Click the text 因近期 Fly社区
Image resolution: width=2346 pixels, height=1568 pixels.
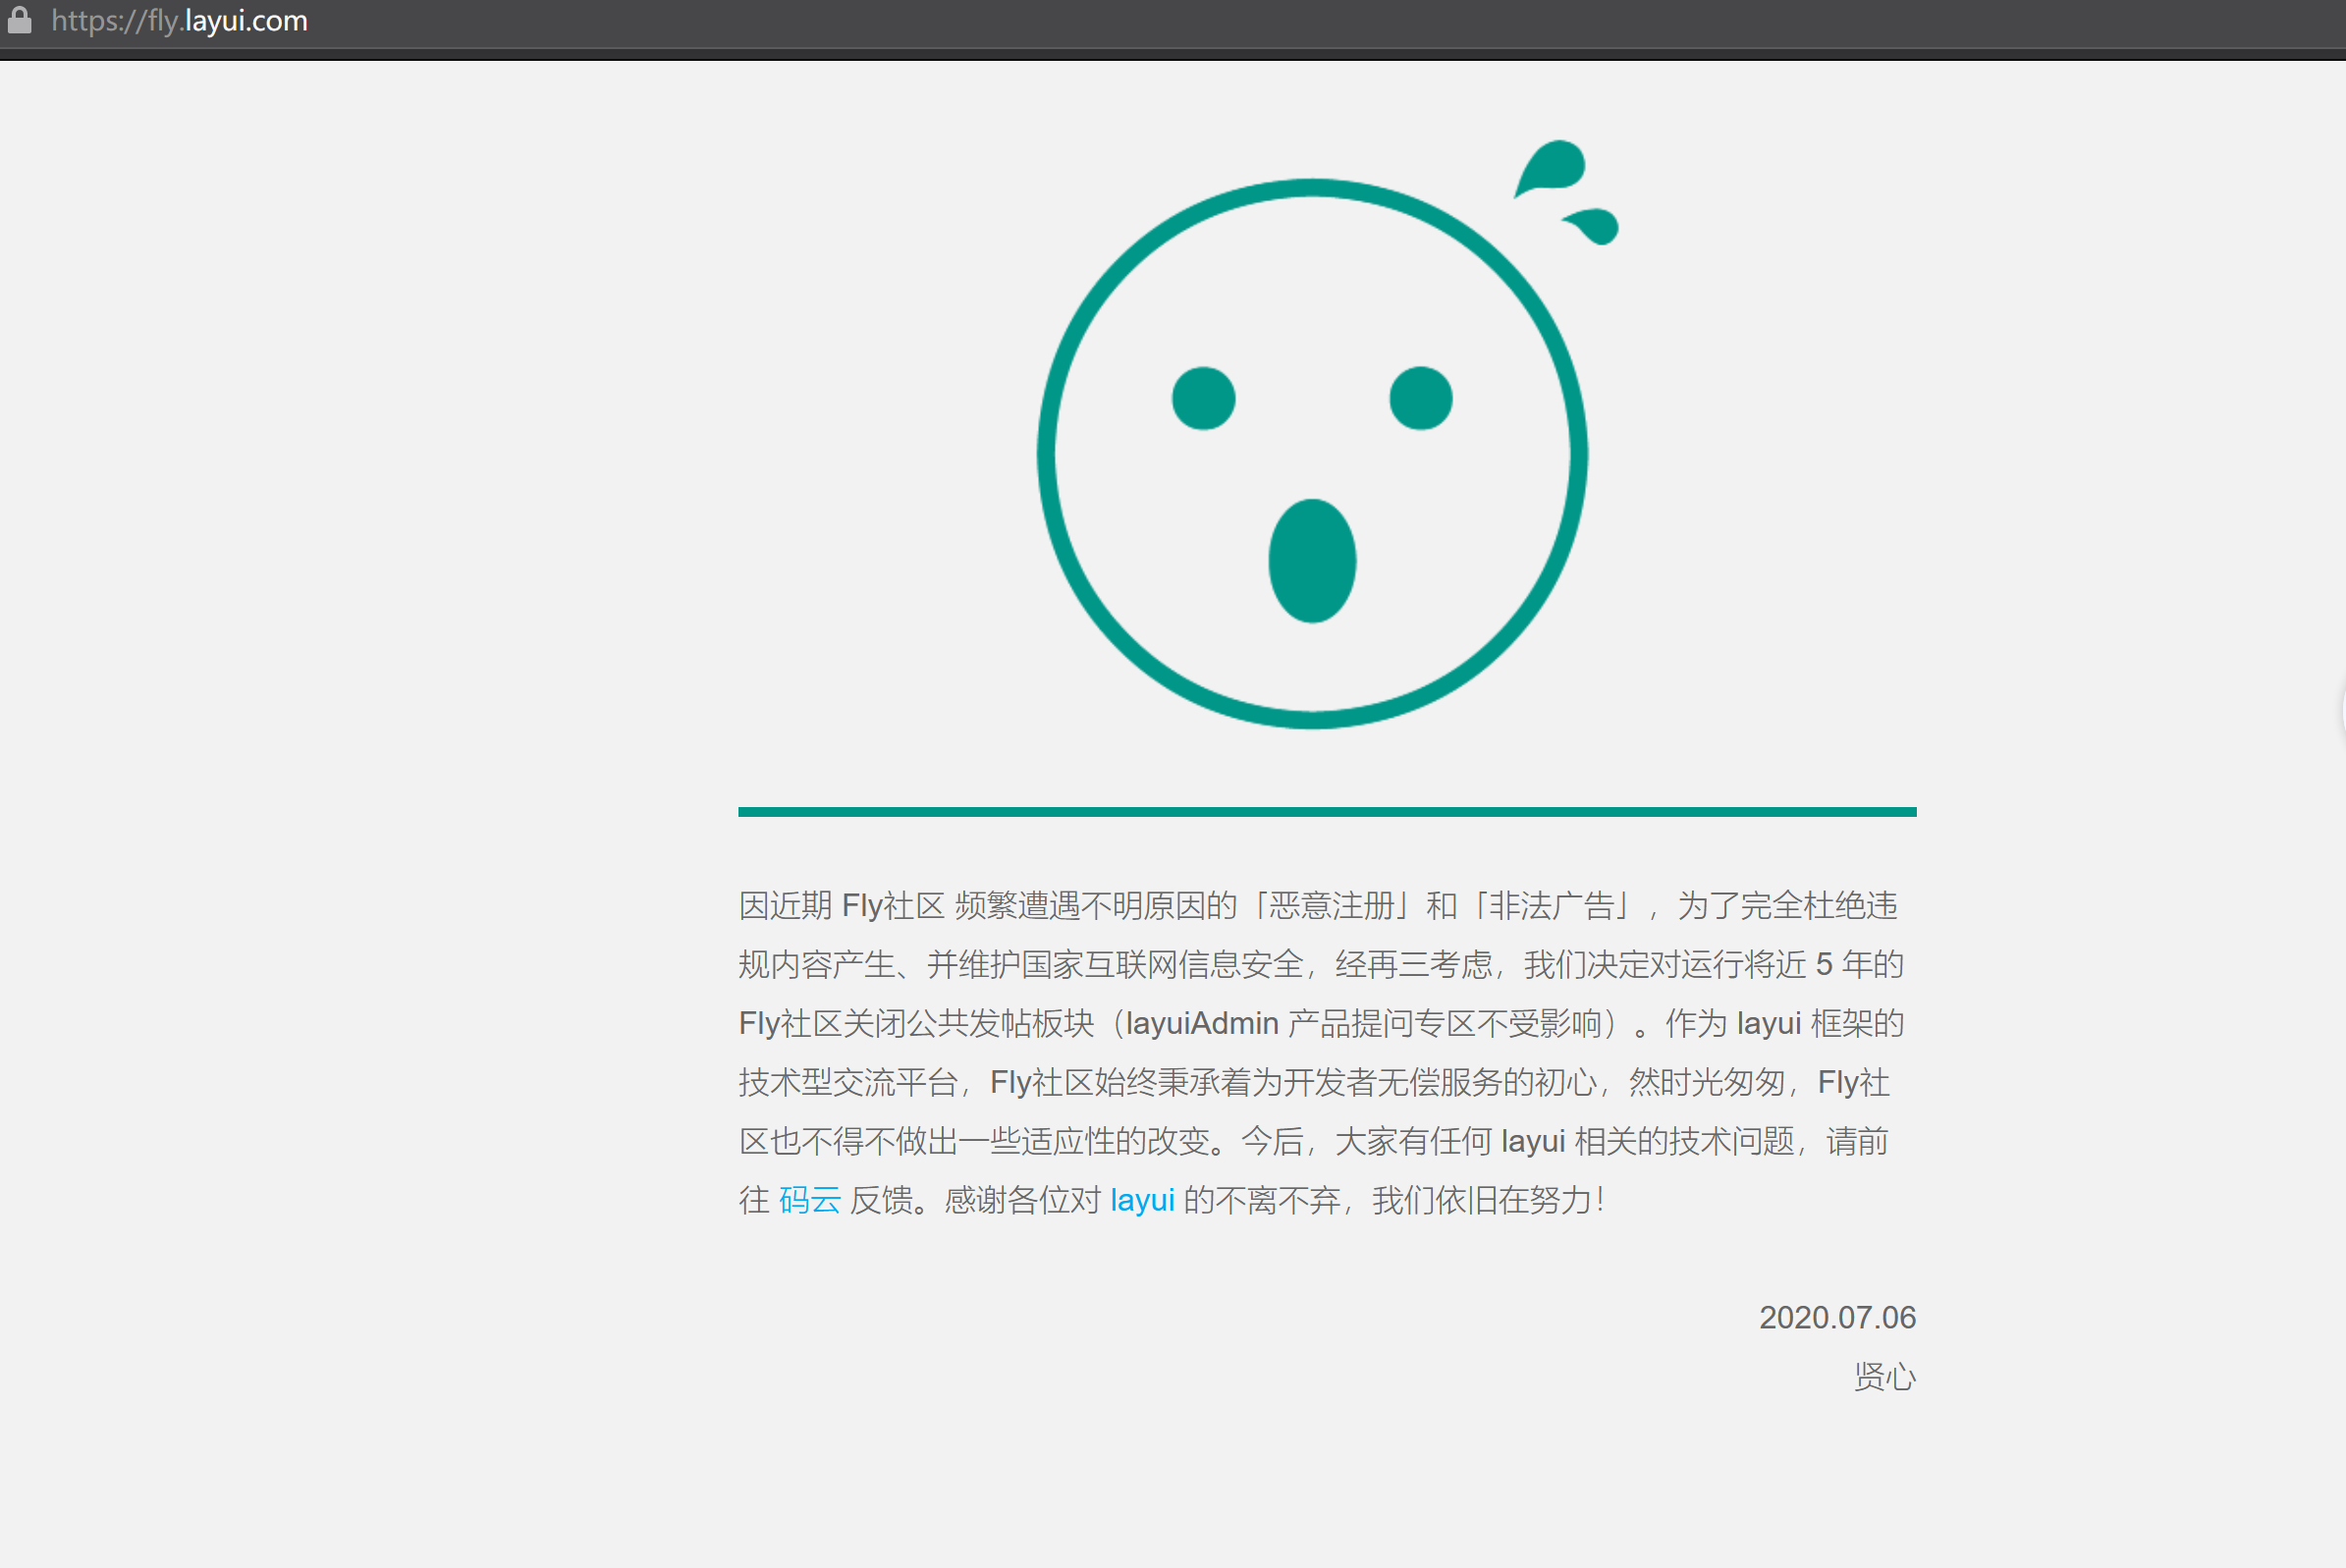(840, 906)
